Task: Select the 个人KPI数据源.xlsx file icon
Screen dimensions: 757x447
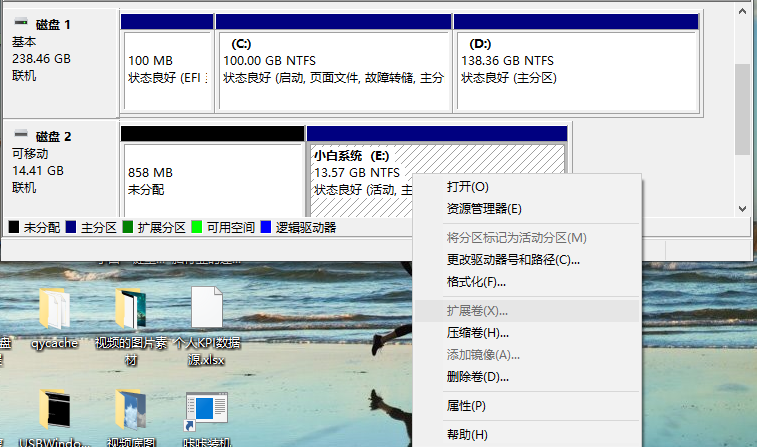Action: [206, 309]
